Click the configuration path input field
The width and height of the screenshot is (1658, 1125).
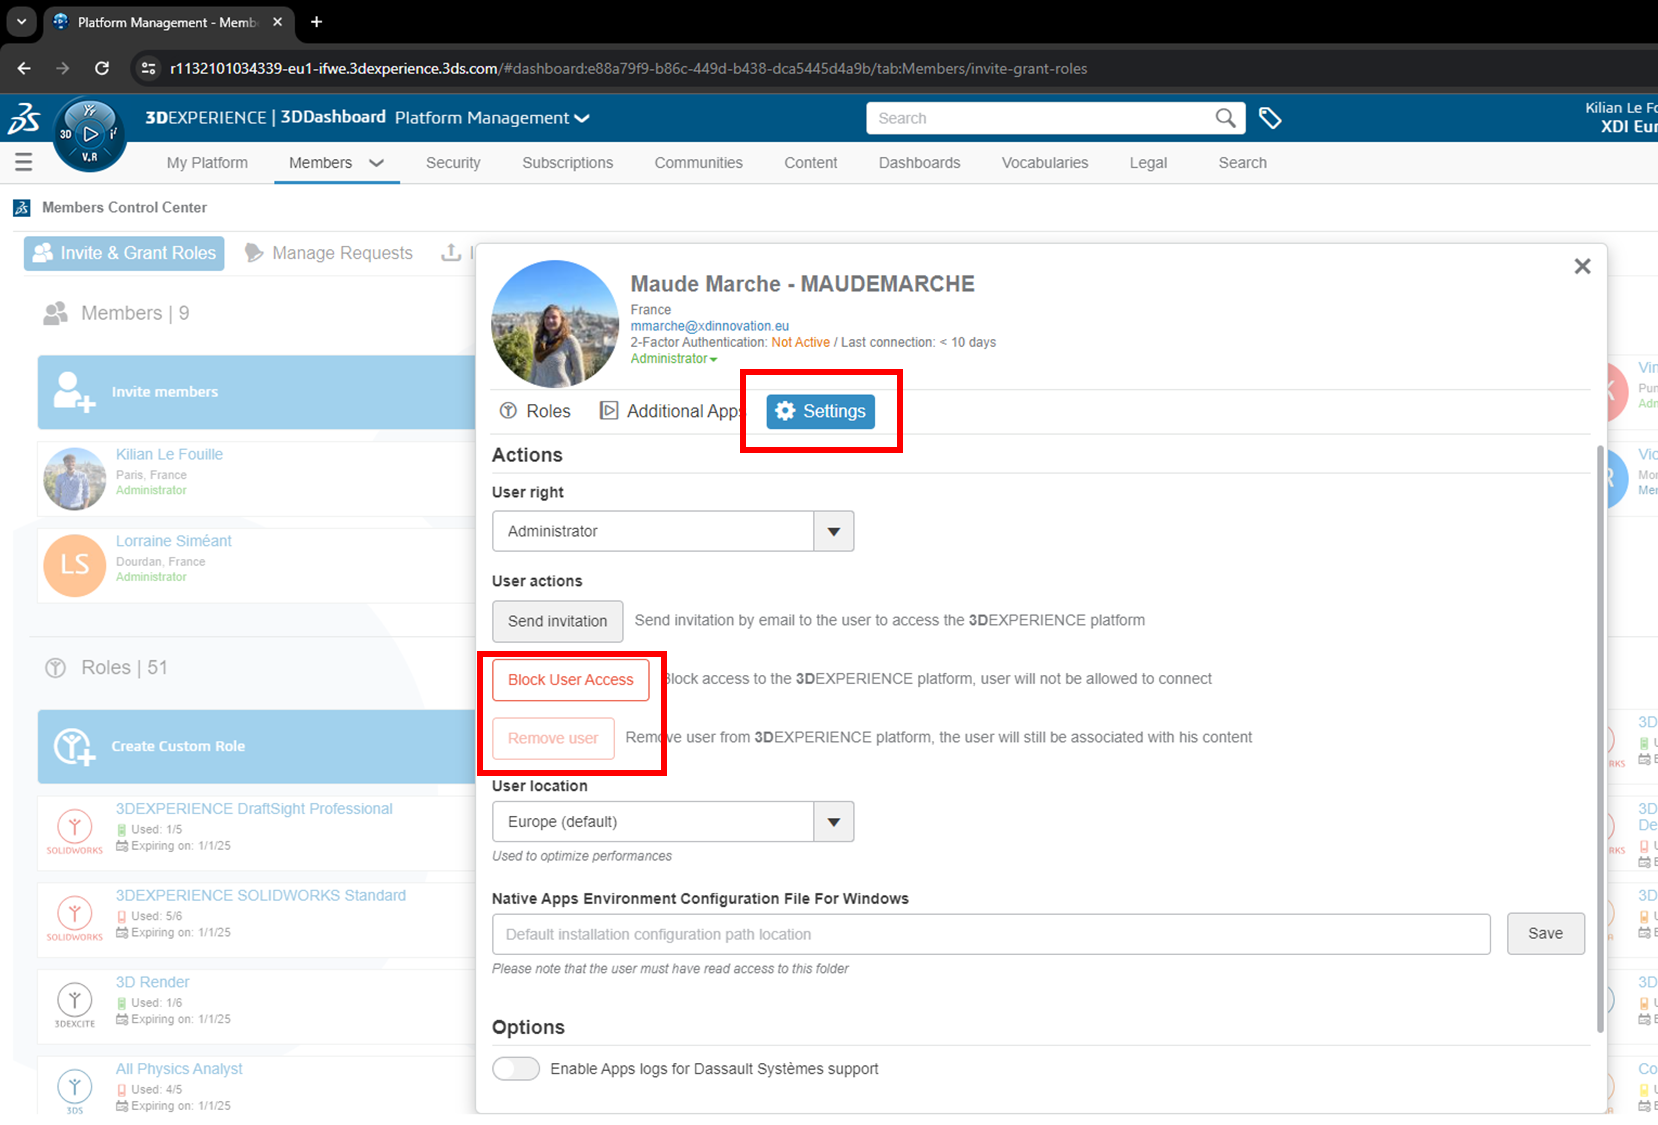[x=990, y=934]
